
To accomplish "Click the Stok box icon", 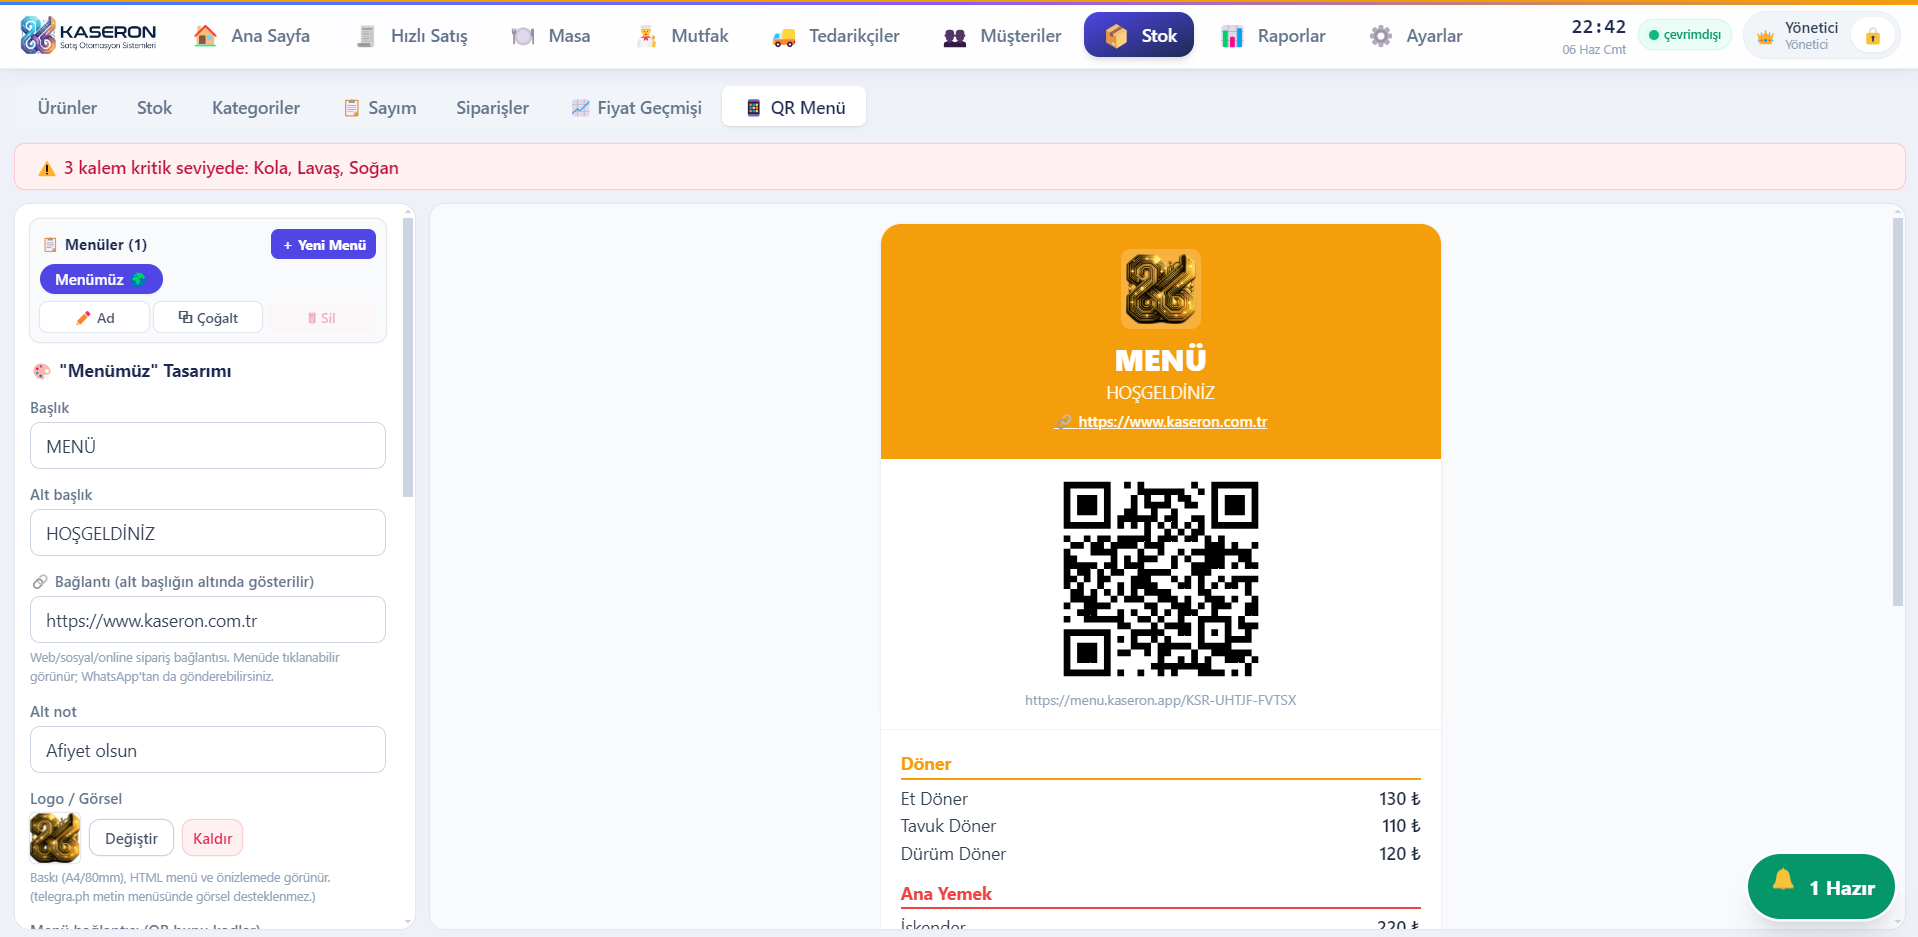I will pyautogui.click(x=1117, y=36).
